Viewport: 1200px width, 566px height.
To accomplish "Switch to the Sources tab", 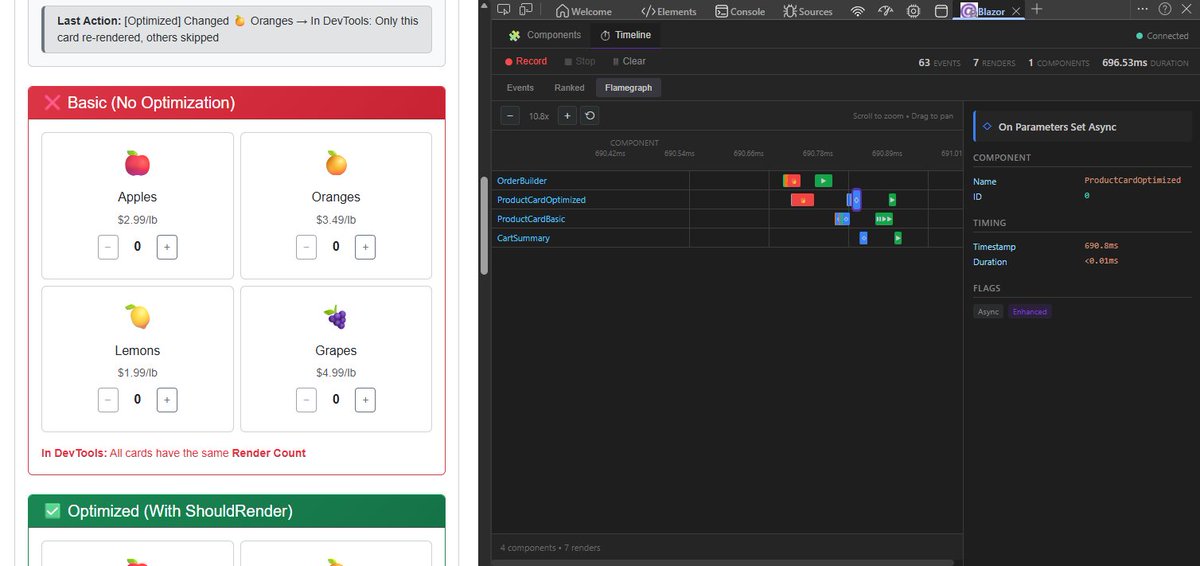I will pos(808,11).
